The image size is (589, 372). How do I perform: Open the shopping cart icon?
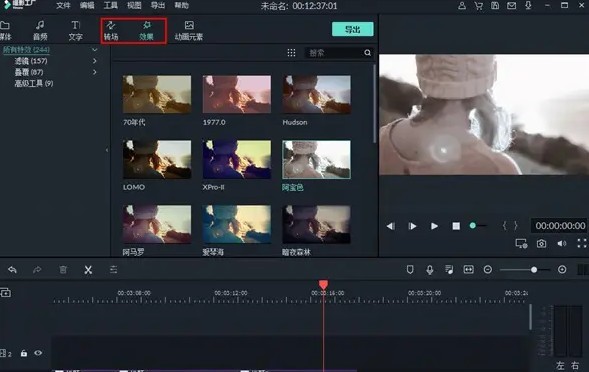(x=479, y=6)
